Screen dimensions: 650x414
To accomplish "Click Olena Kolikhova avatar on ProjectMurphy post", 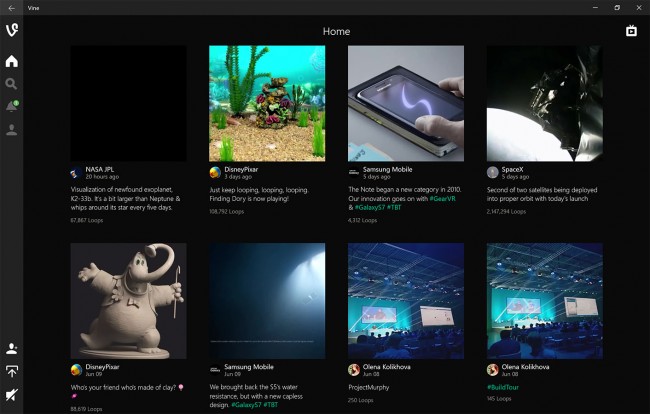I will click(354, 370).
